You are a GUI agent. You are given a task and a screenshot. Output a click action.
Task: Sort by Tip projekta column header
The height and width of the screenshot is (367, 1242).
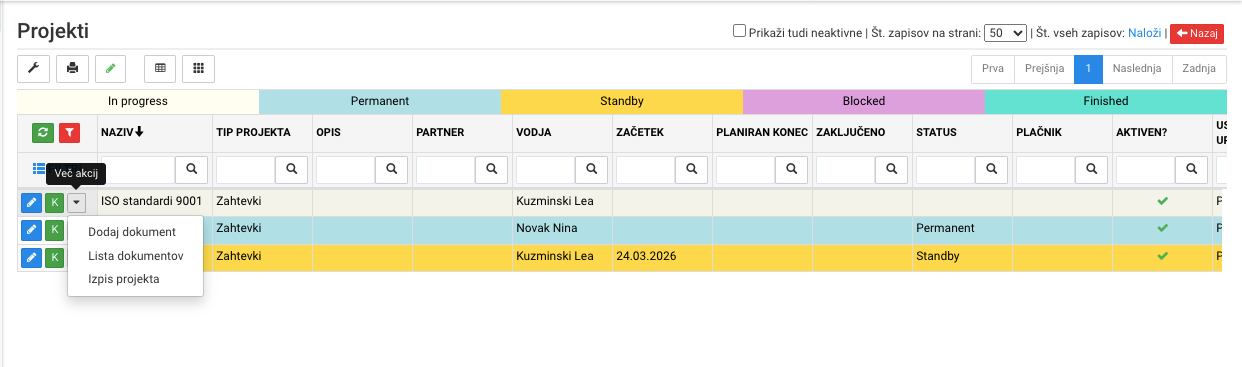coord(253,132)
